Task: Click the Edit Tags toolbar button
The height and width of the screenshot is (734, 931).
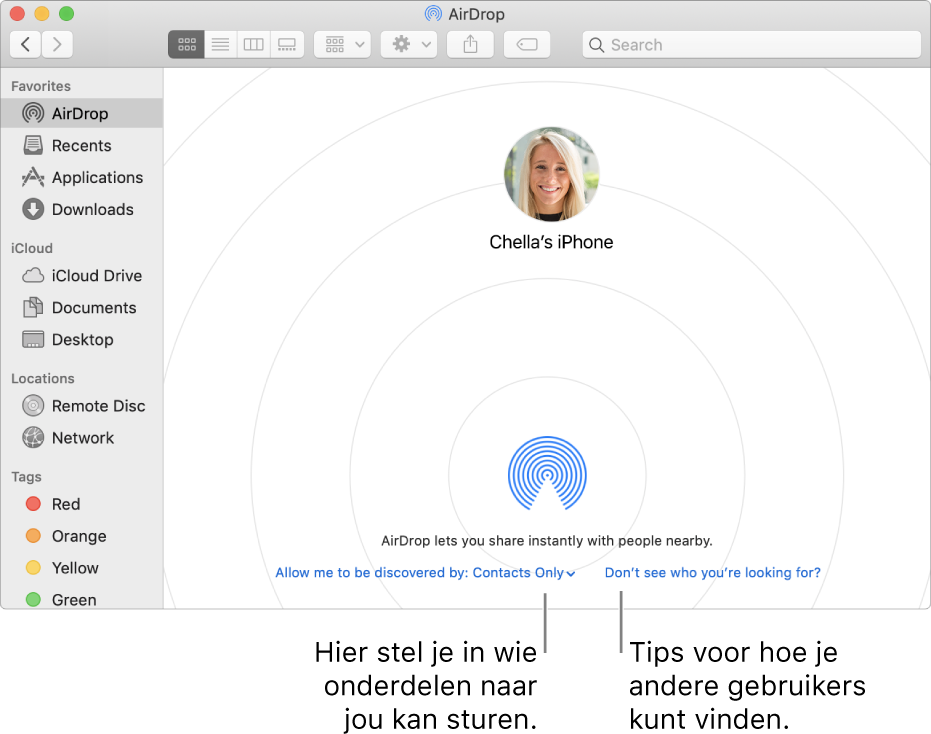Action: (527, 45)
